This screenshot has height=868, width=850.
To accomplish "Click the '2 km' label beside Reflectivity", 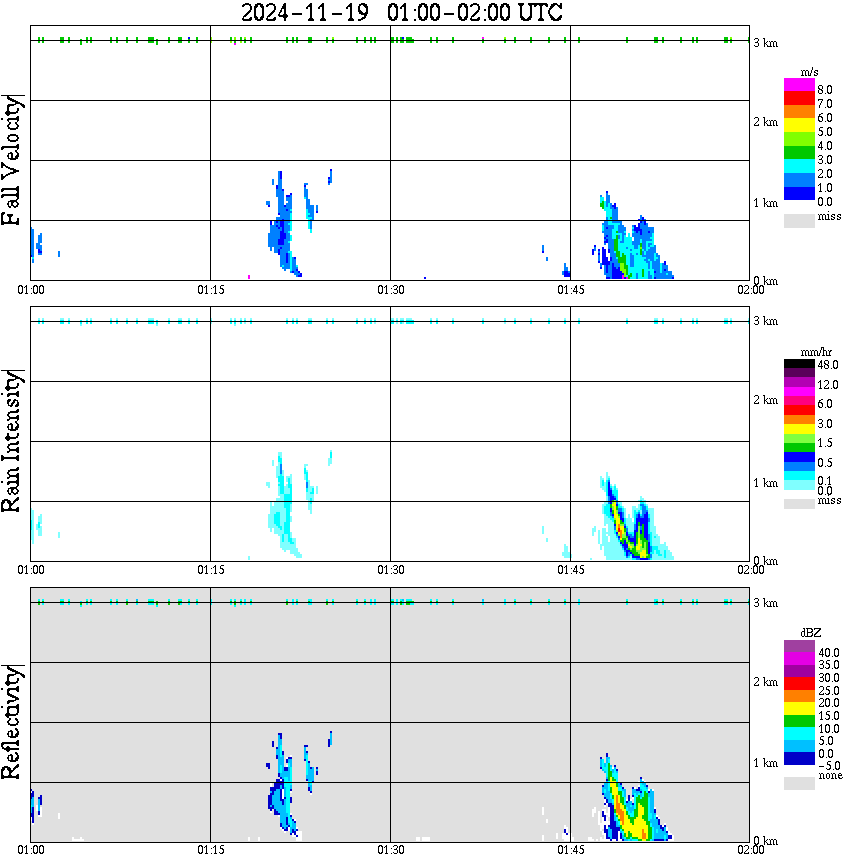I will pos(765,682).
